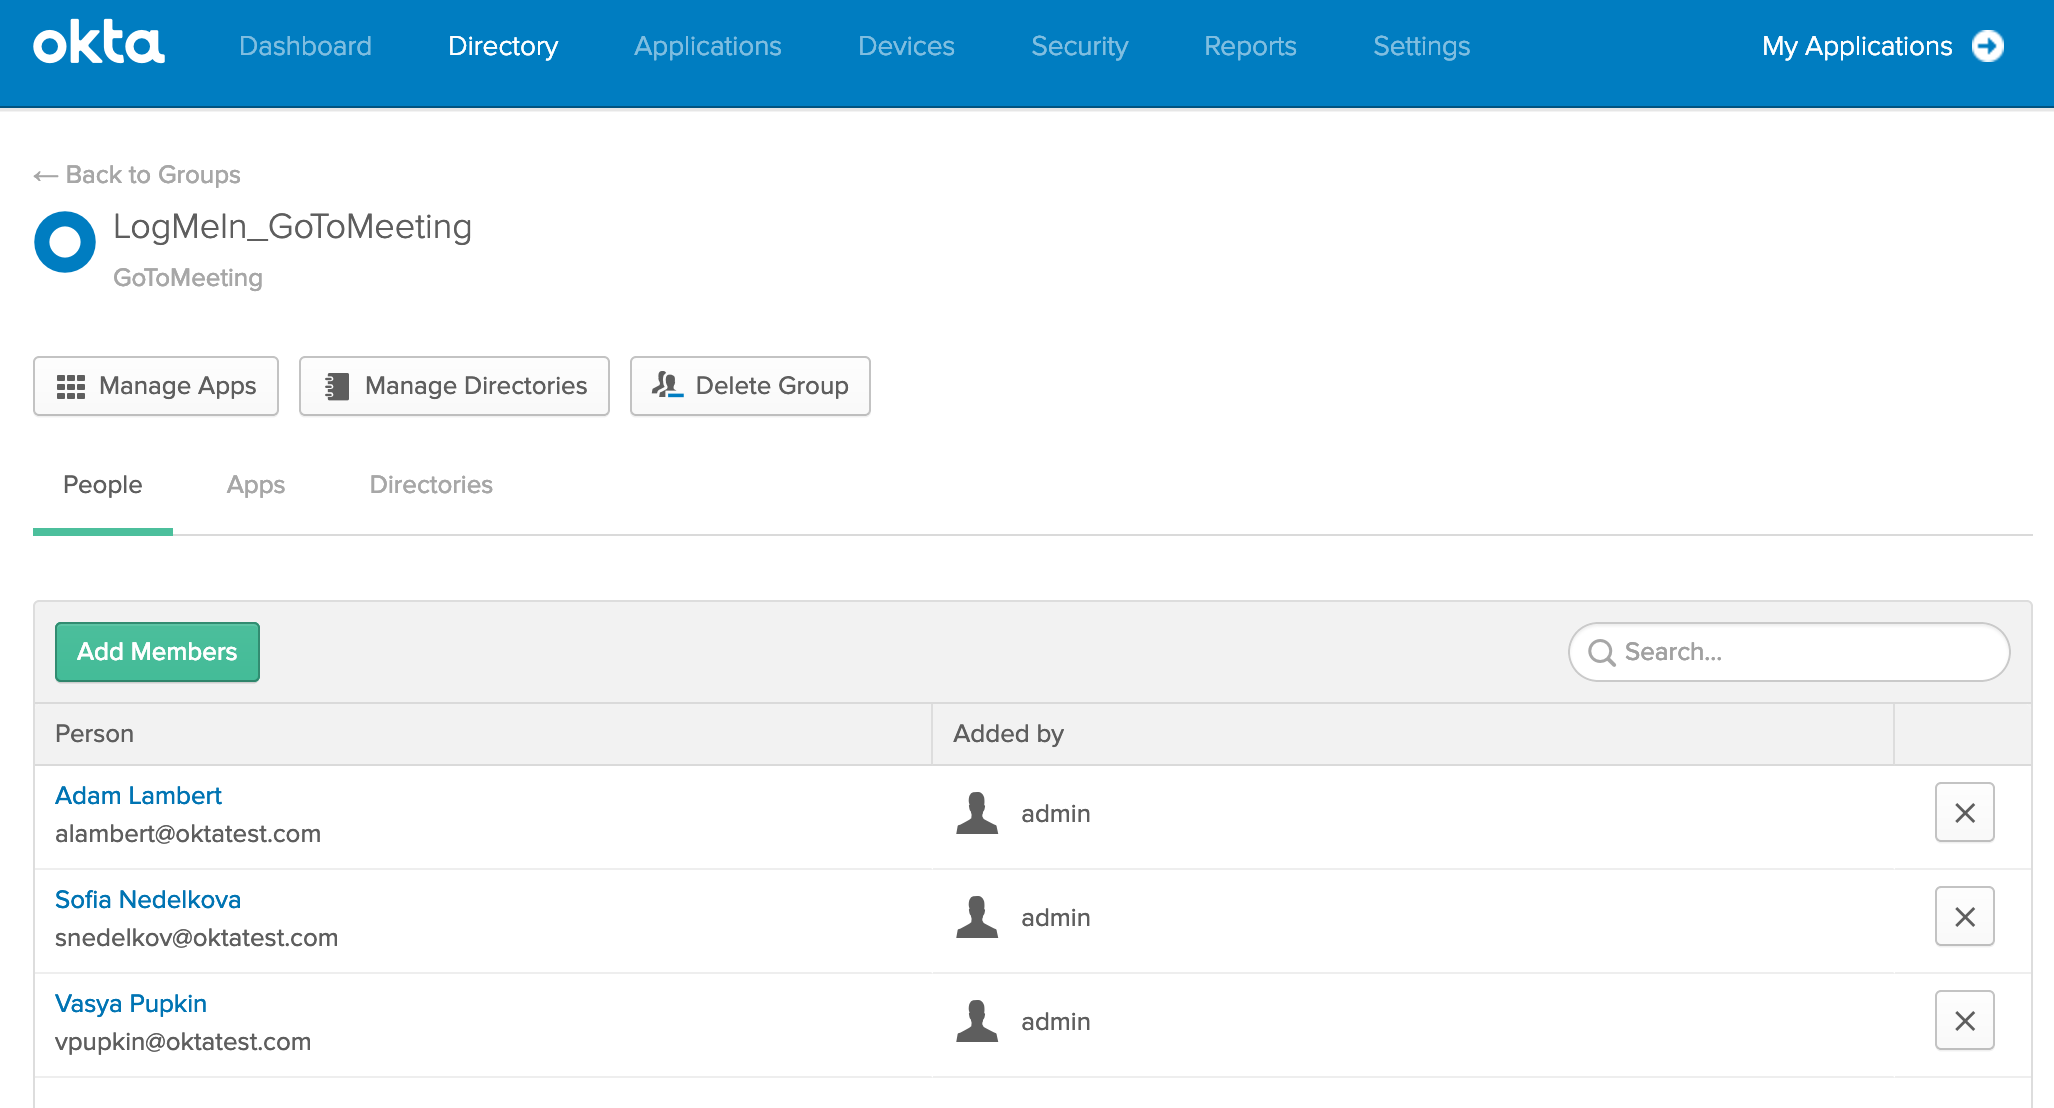Viewport: 2054px width, 1108px height.
Task: Click the search magnifier icon
Action: tap(1602, 653)
